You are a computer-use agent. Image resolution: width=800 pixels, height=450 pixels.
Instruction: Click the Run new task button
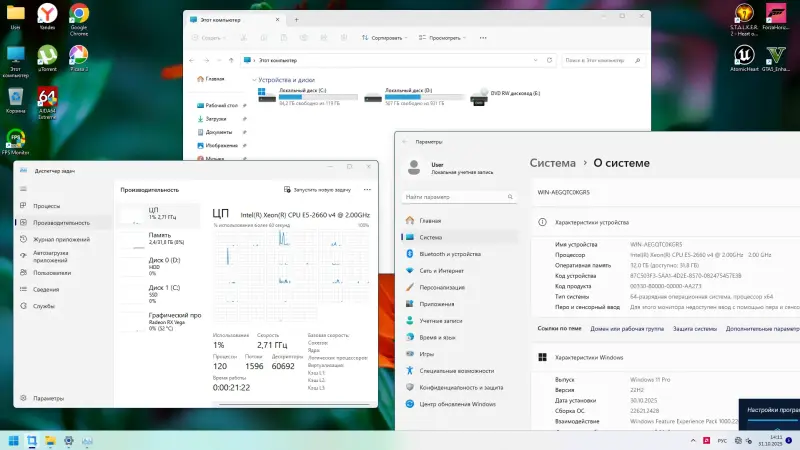point(317,189)
